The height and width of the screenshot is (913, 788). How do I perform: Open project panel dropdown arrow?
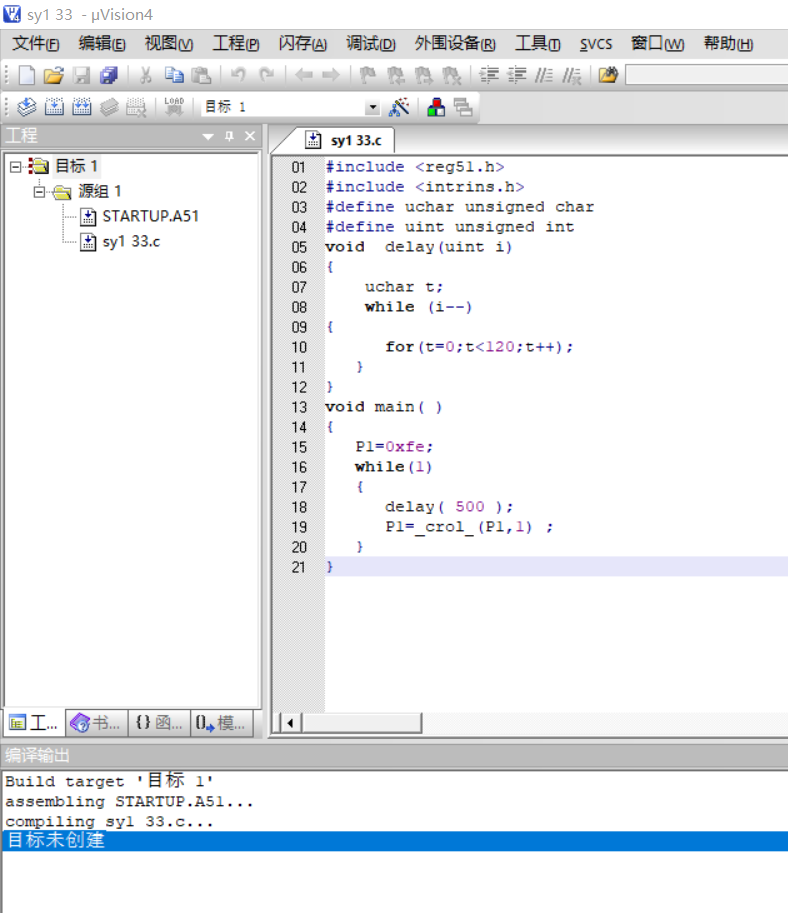click(x=207, y=136)
